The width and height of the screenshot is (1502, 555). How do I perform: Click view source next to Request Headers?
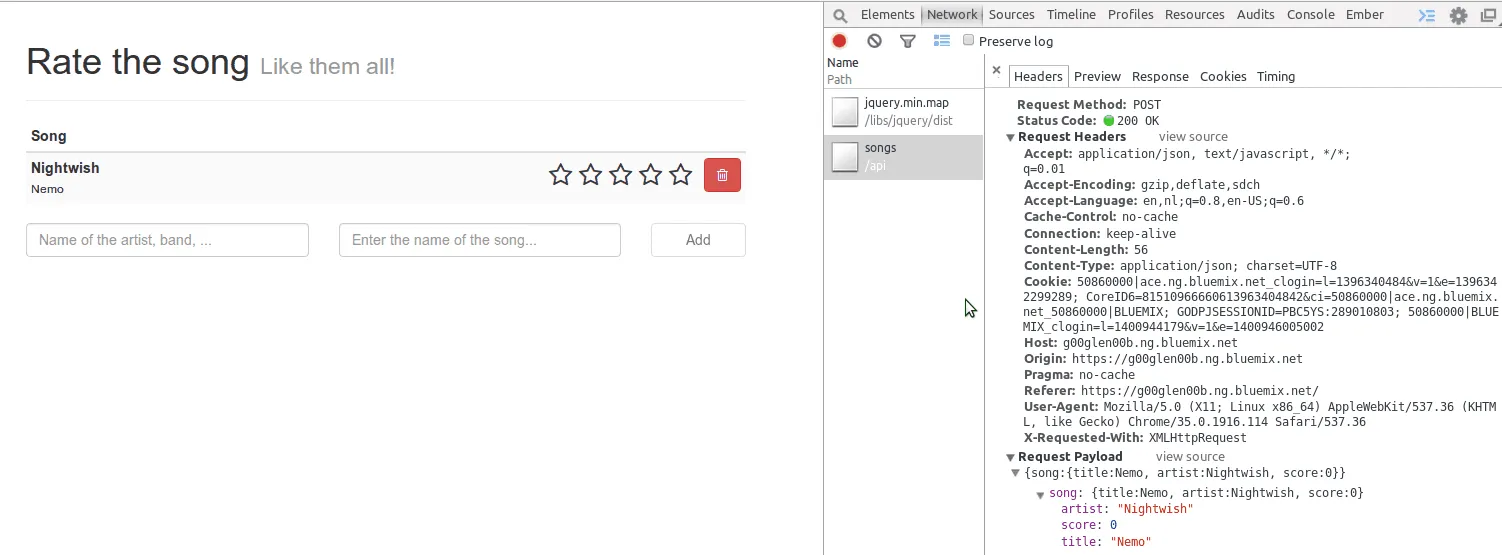tap(1193, 137)
